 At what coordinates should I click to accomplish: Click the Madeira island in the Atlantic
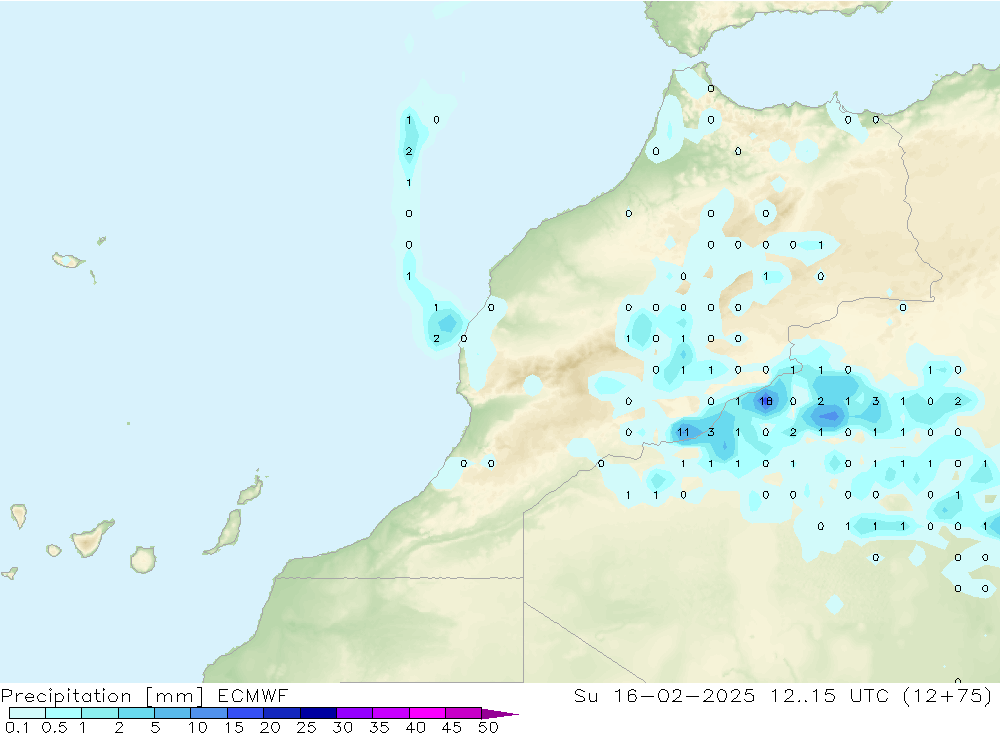[68, 260]
